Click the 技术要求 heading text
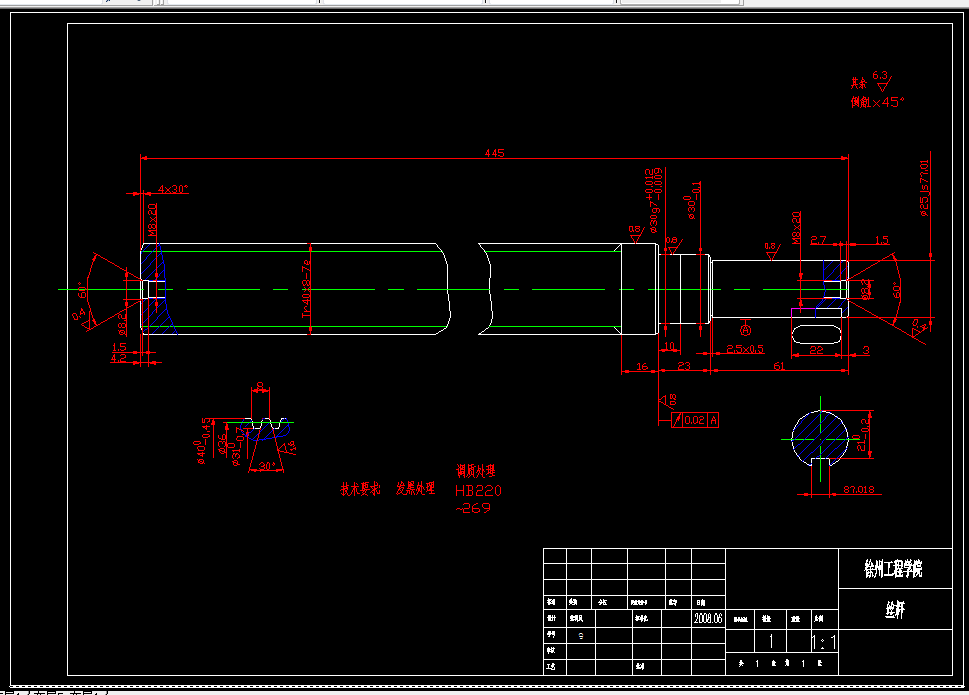969x695 pixels. click(360, 489)
